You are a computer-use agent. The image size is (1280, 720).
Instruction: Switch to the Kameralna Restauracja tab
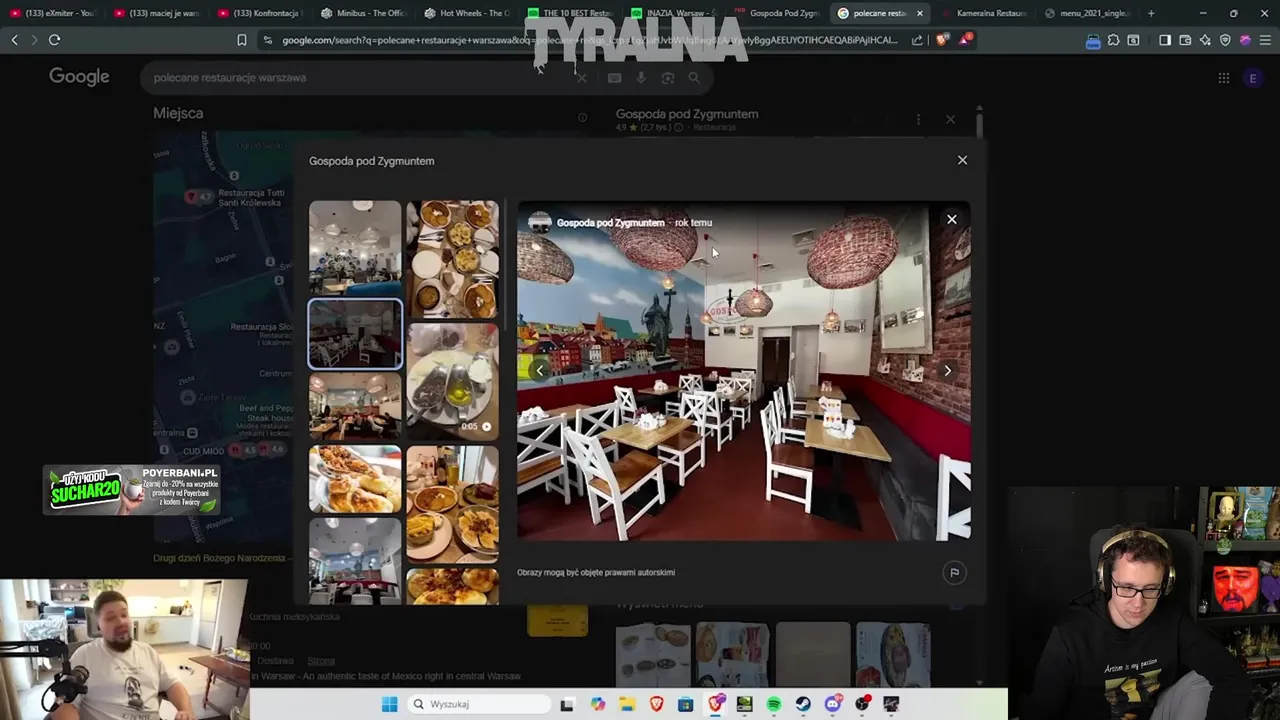(984, 13)
